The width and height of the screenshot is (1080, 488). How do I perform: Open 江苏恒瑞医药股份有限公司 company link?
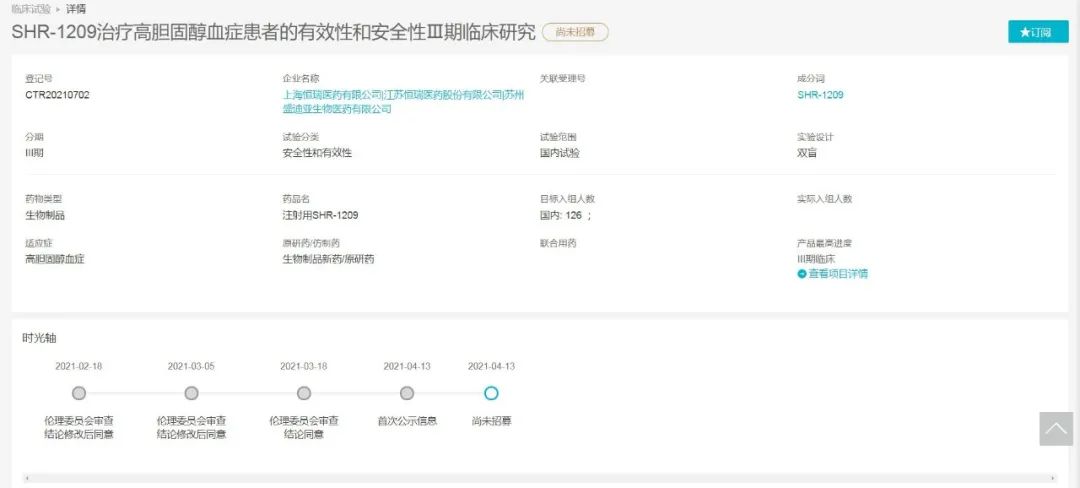(x=442, y=95)
